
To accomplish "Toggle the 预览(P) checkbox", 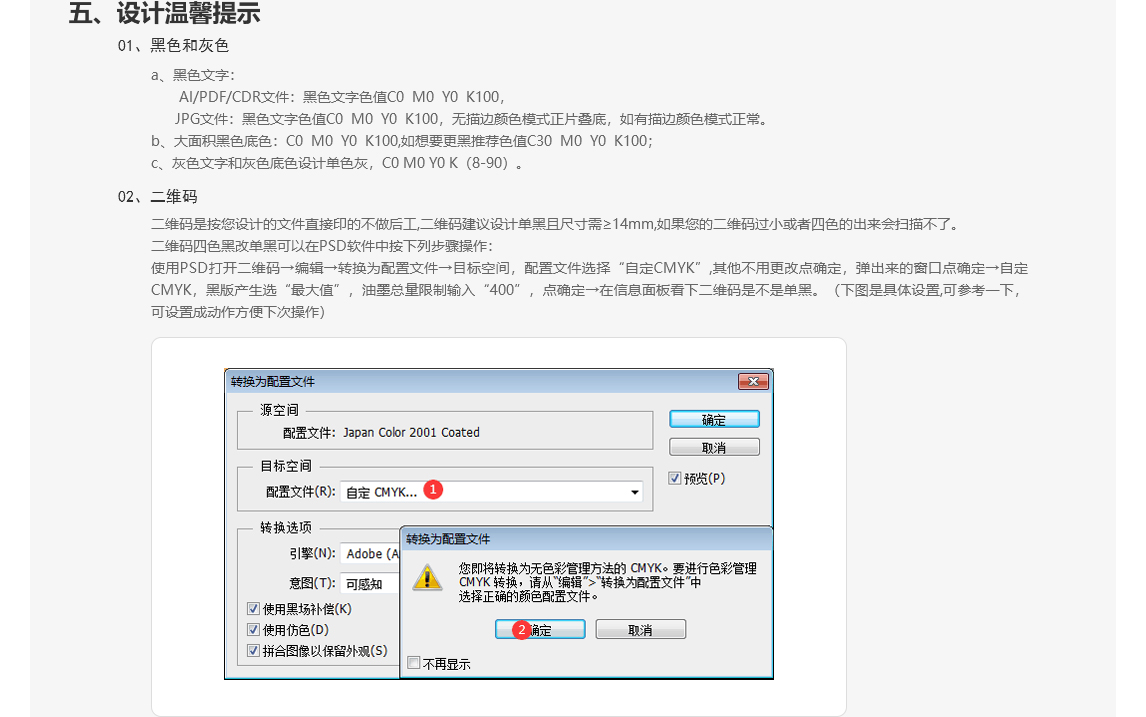I will (675, 478).
